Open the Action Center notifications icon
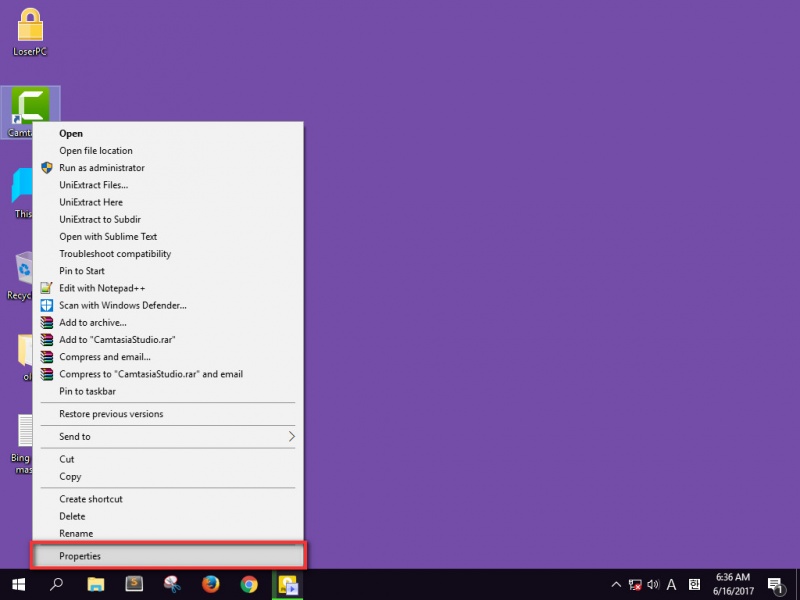 tap(775, 584)
